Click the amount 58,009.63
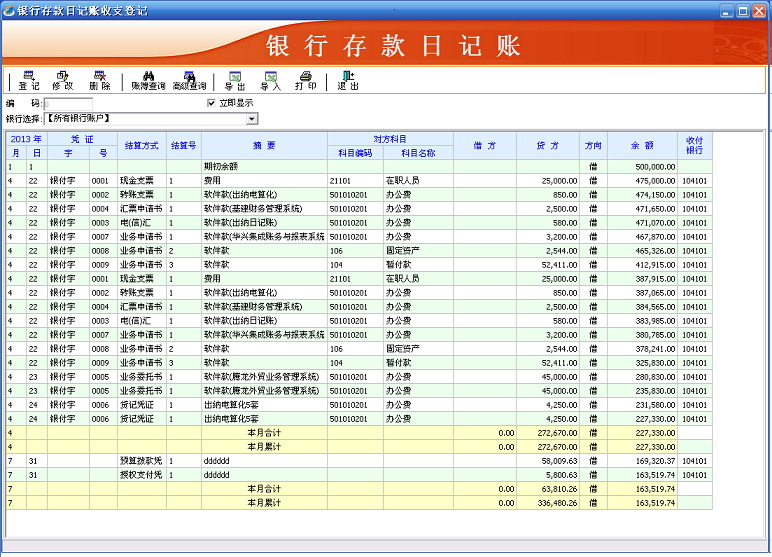Viewport: 772px width, 557px height. coord(548,461)
